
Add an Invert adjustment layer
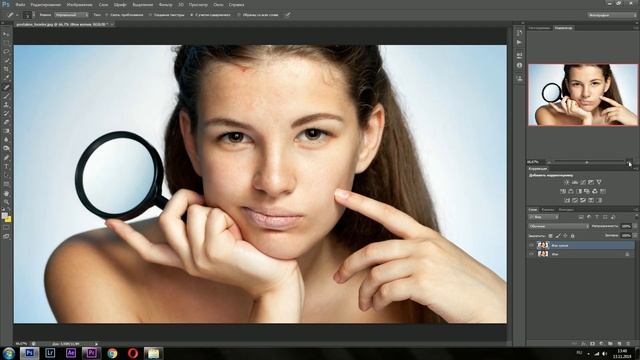click(567, 200)
